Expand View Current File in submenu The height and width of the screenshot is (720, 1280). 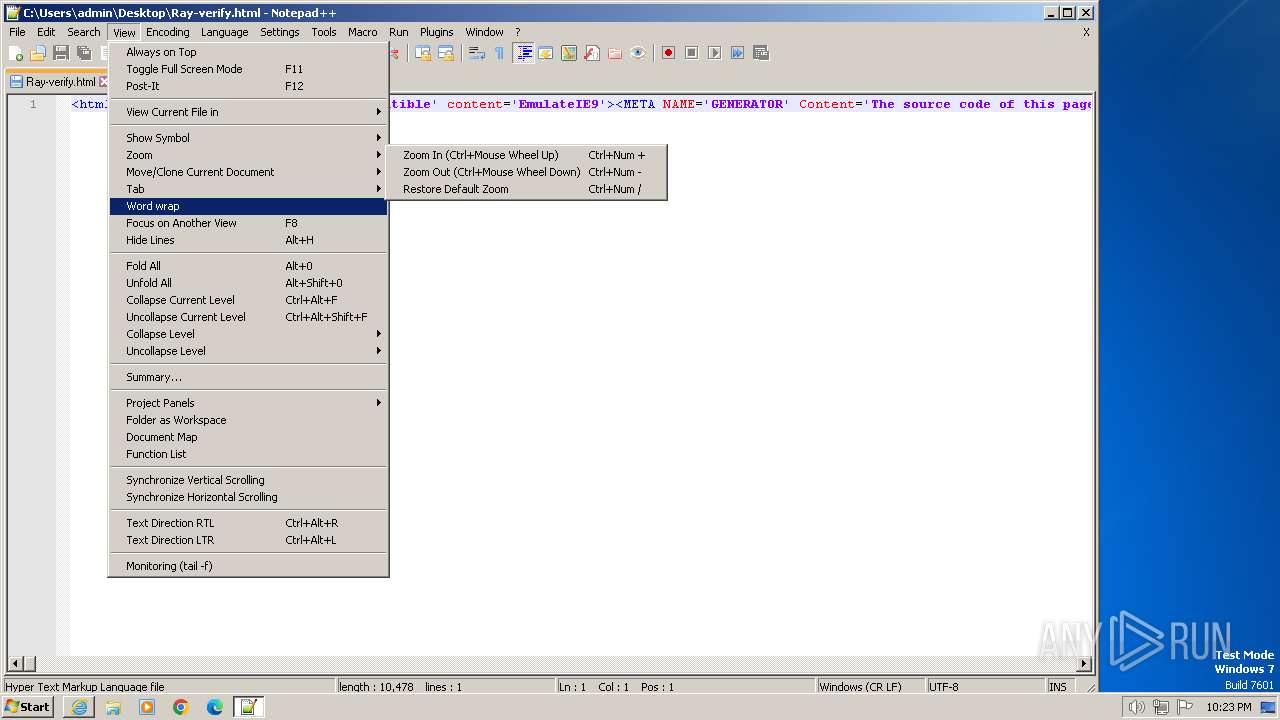click(248, 112)
